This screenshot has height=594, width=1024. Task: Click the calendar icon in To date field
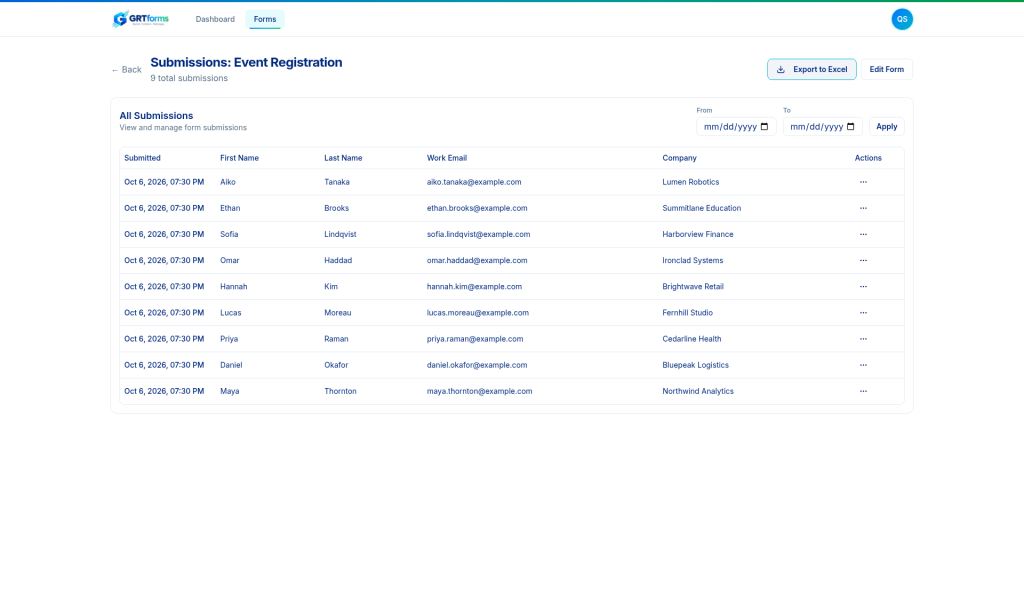[851, 127]
